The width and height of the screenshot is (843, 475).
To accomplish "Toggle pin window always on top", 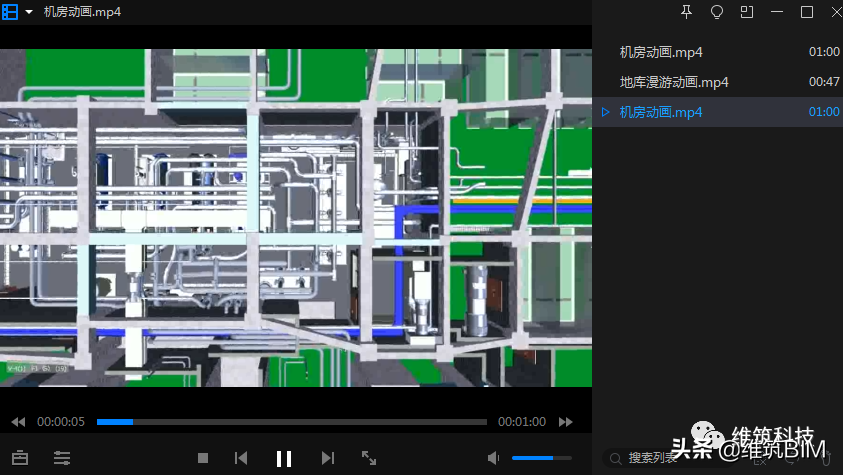I will tap(686, 12).
